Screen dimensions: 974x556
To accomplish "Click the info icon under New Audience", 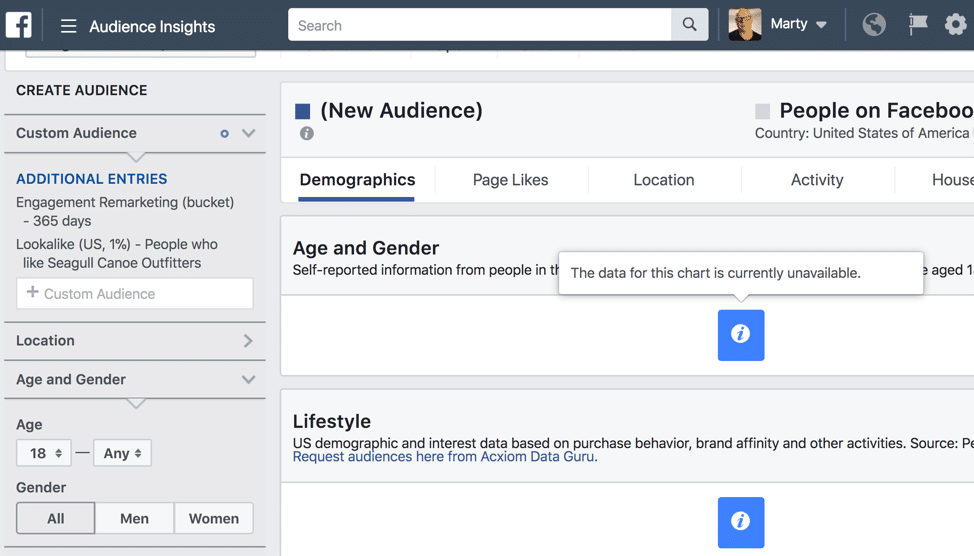I will click(307, 133).
